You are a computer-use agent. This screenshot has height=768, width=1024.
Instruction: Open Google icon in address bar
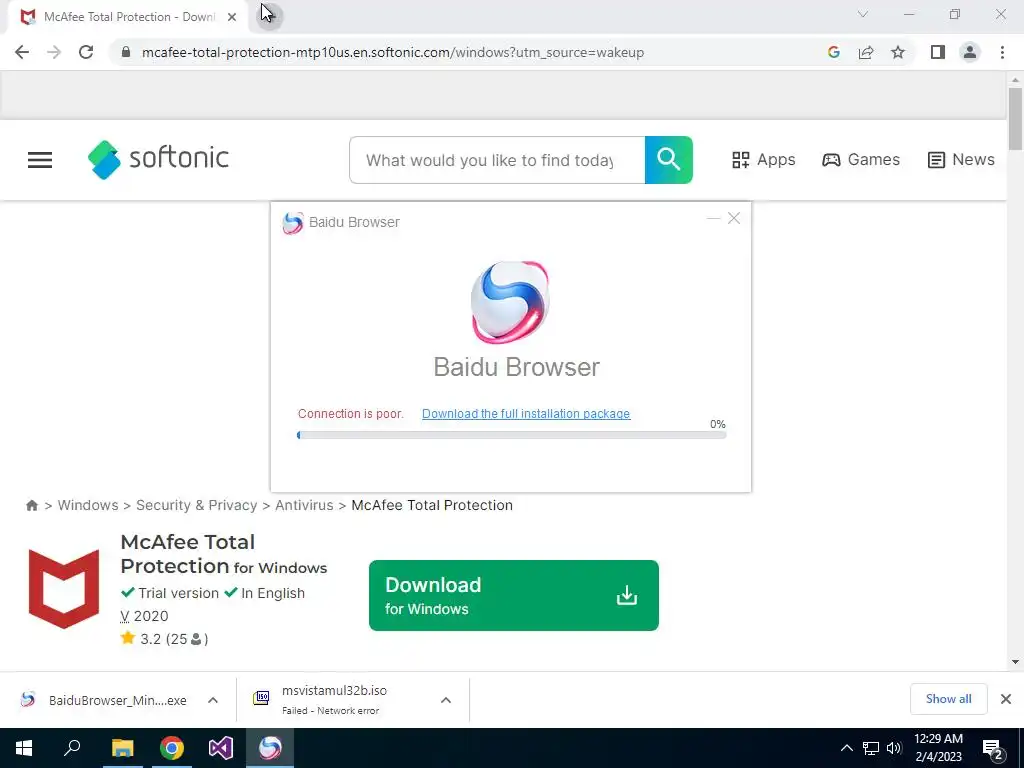833,52
